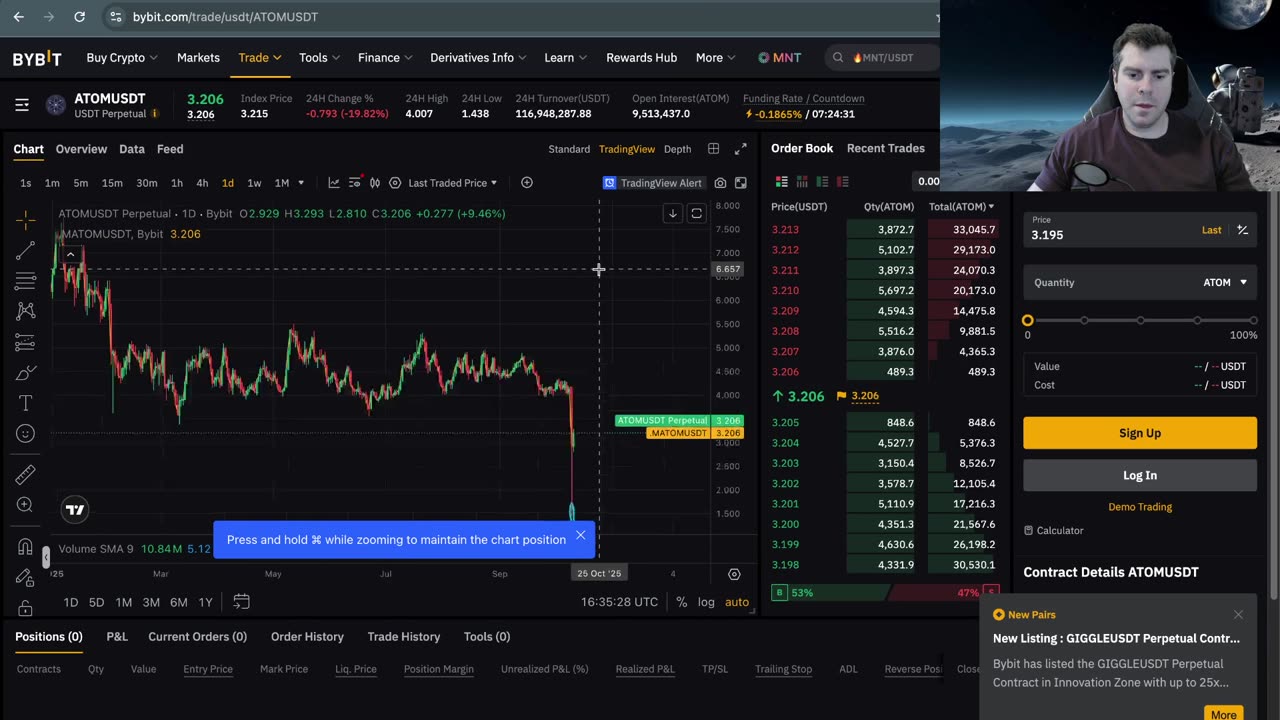Switch chart to Depth mode
The width and height of the screenshot is (1280, 720).
tap(677, 149)
